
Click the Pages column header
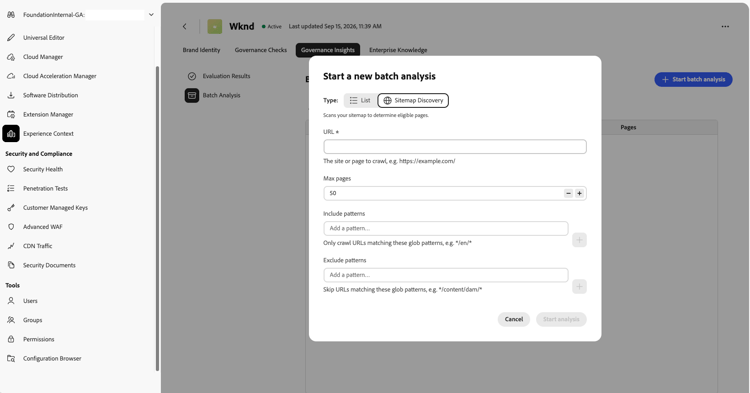click(628, 127)
